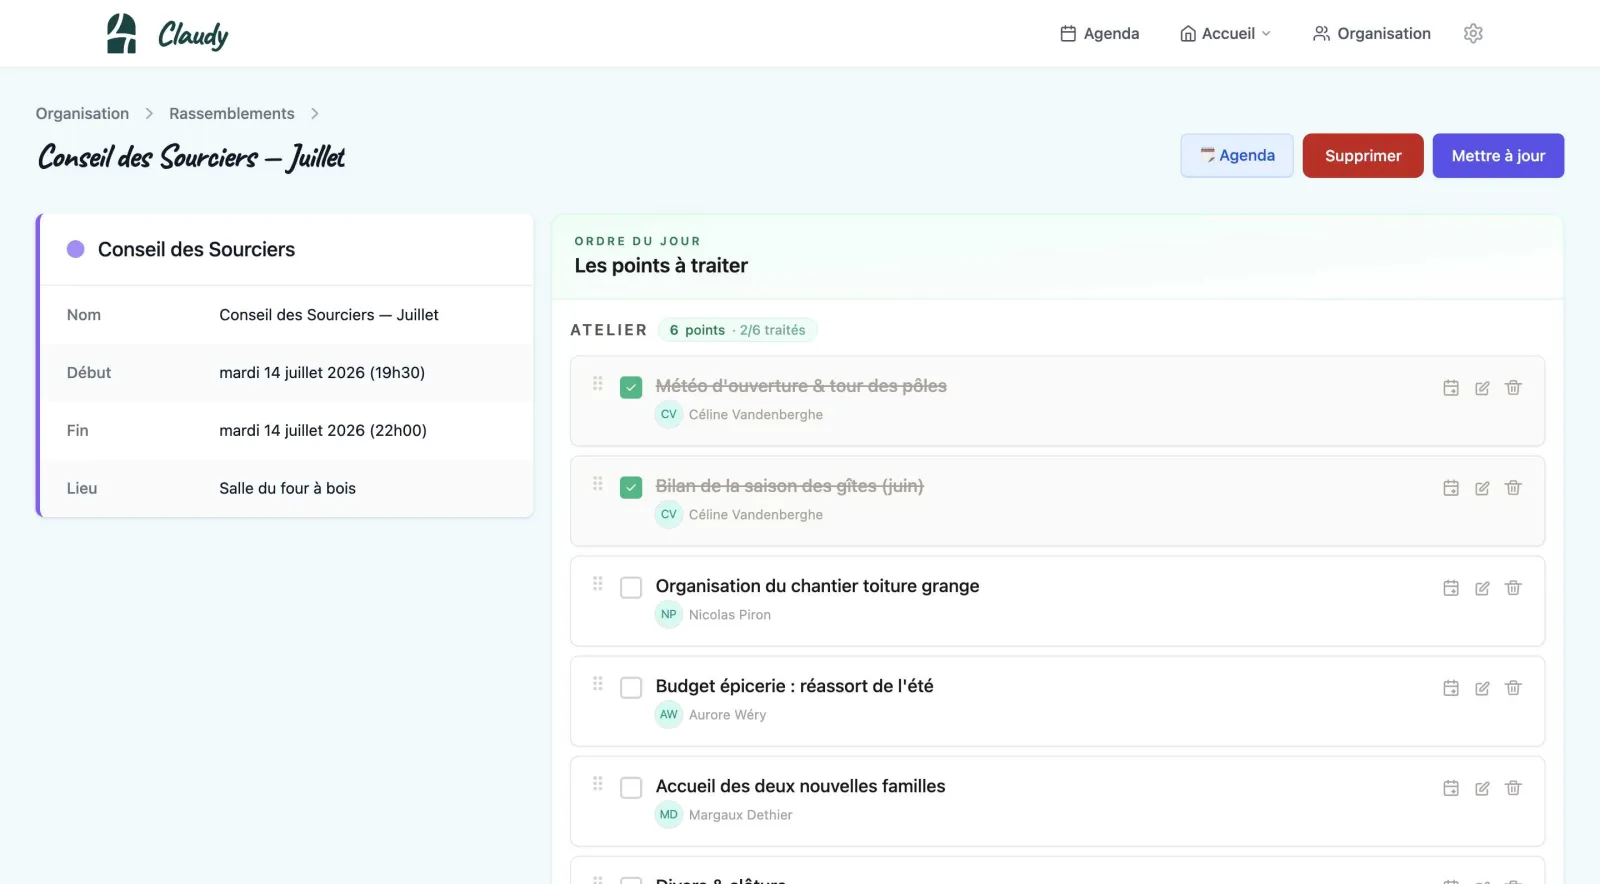Go to Organisation nav item
Screen dimensions: 1600x884
1371,34
